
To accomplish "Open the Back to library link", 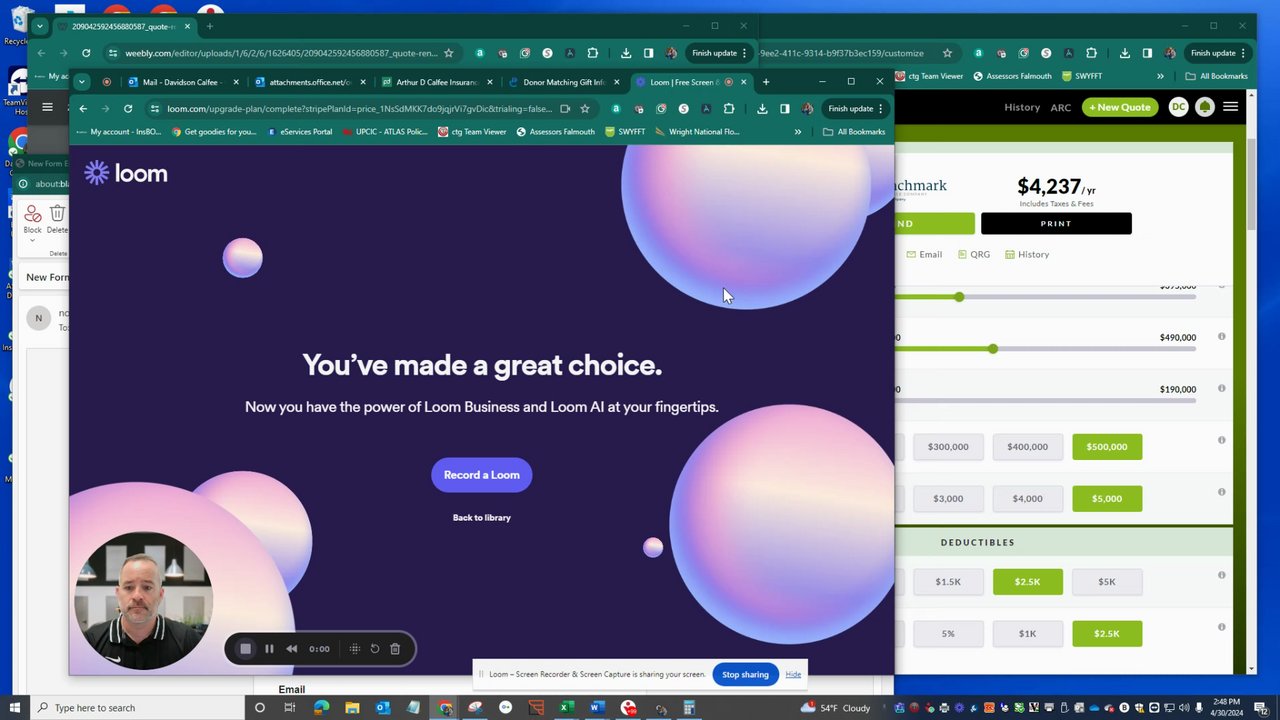I will 482,517.
